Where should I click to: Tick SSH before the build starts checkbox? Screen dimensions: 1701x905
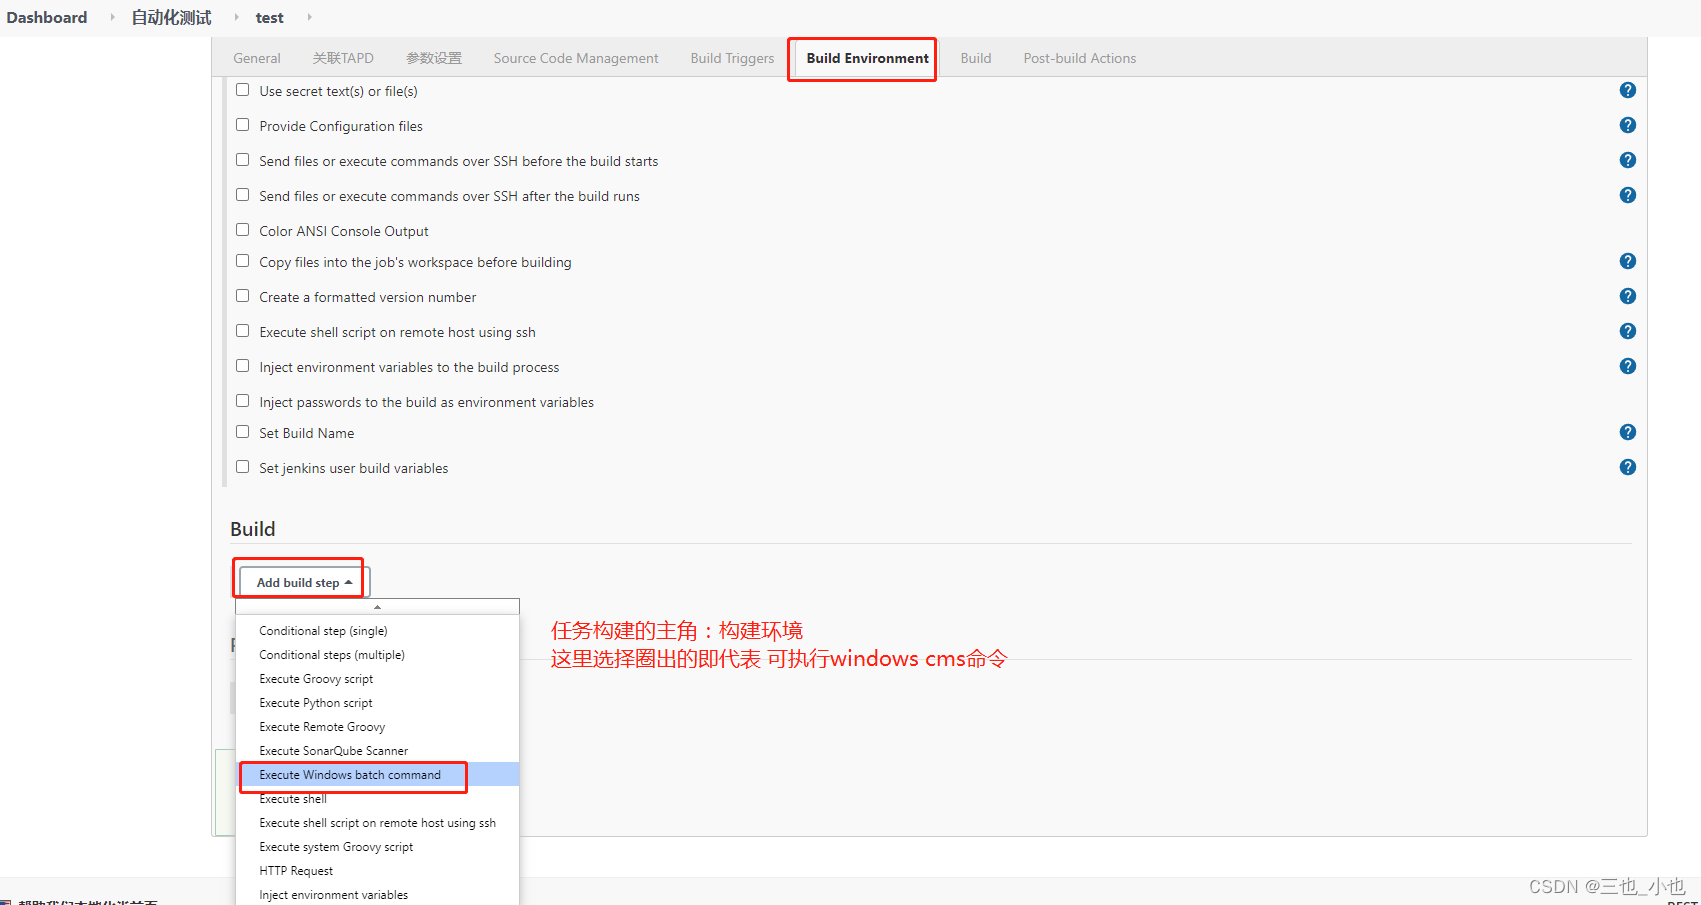pos(242,160)
